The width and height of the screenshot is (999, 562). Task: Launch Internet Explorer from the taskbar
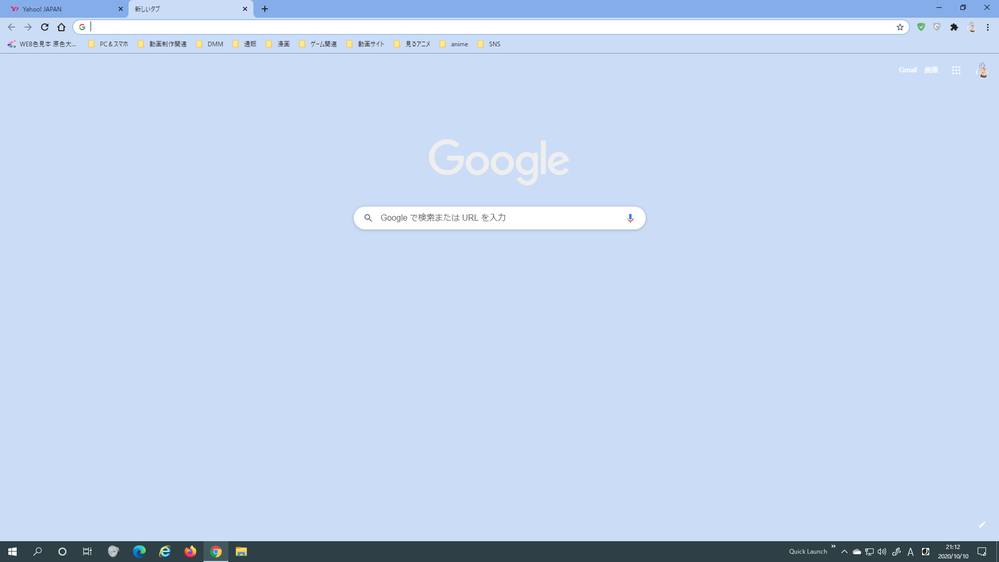coord(164,551)
